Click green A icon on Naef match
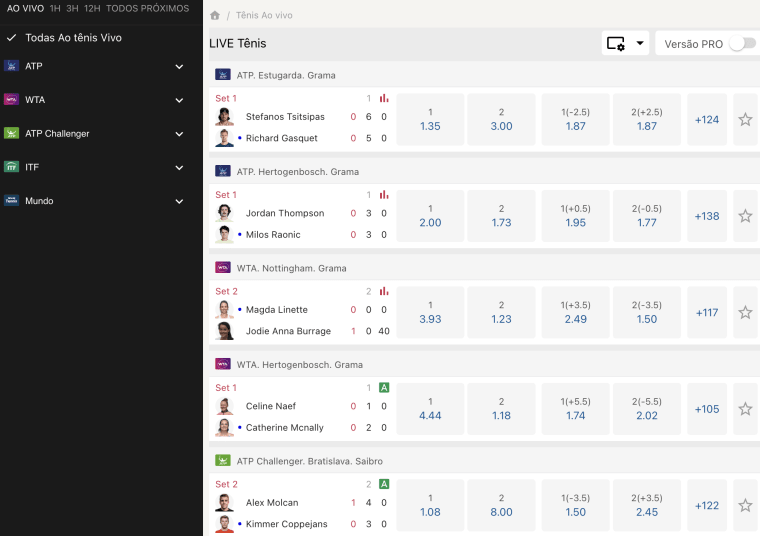This screenshot has height=536, width=760. [384, 388]
